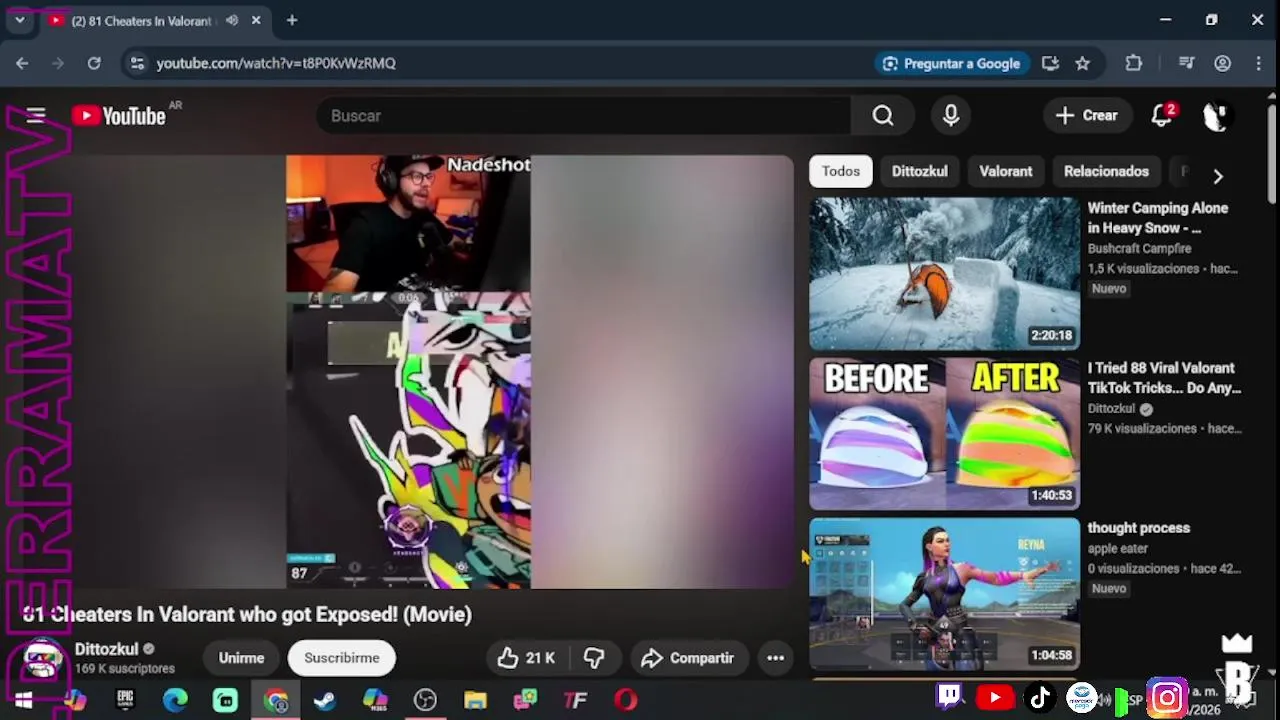Open the Chrome profile icon

pos(1222,63)
